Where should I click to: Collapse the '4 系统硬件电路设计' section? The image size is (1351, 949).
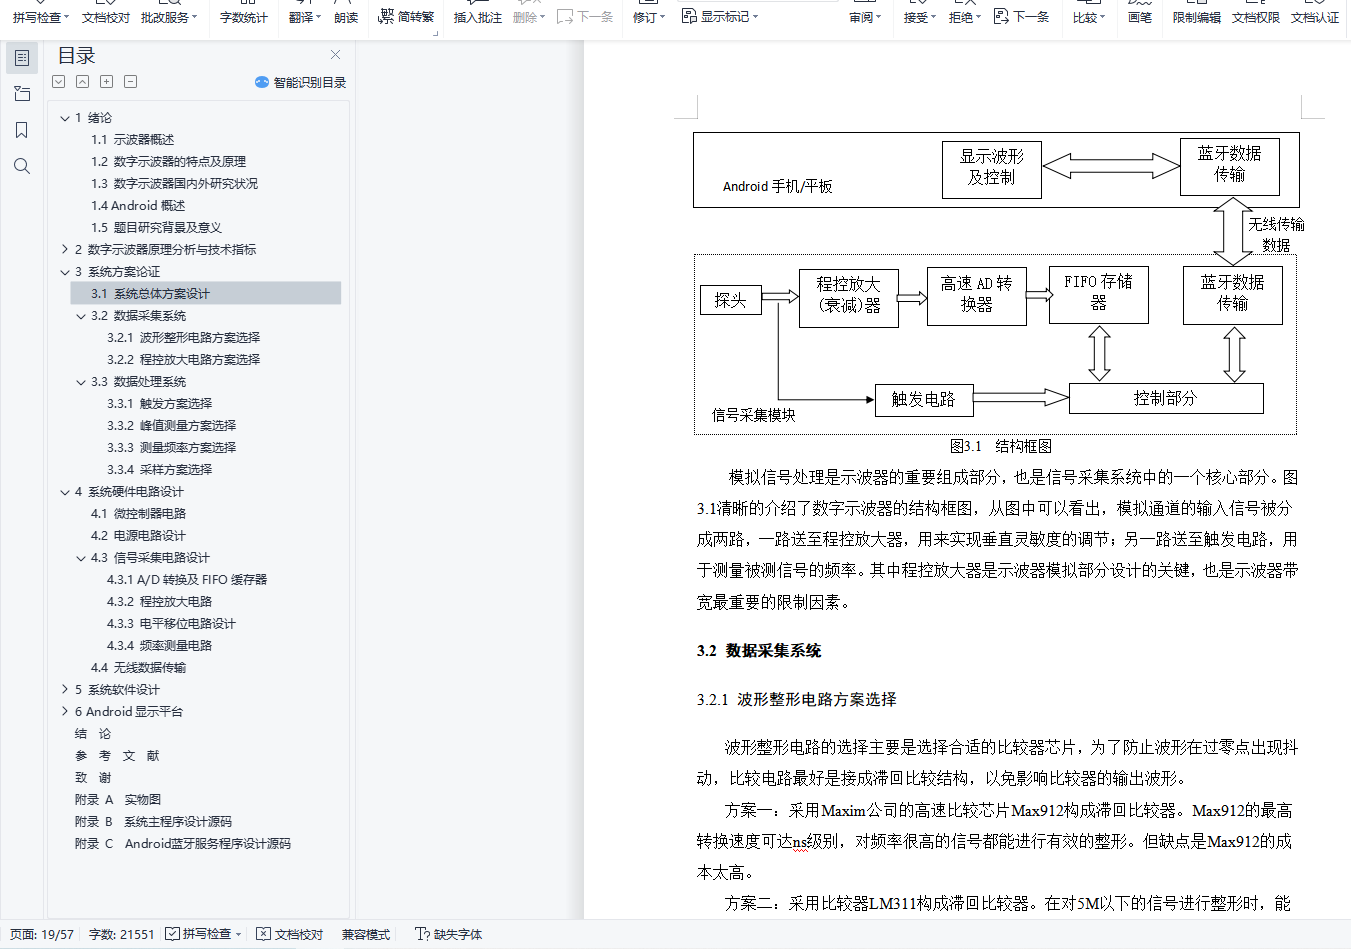65,492
